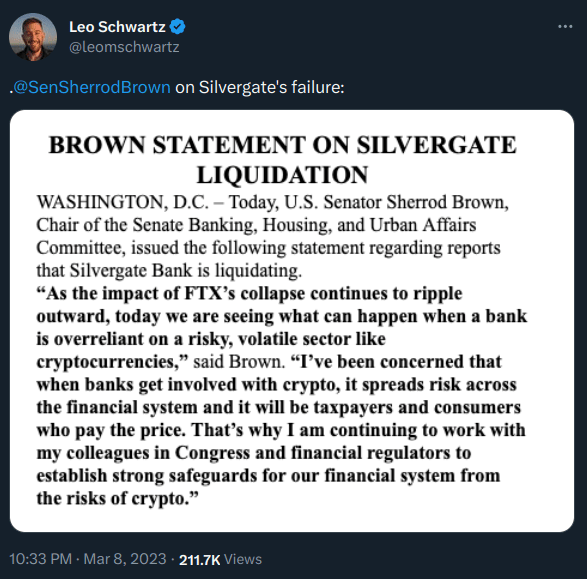587x579 pixels.
Task: Click the unbolded "said Brown." text
Action: (x=239, y=362)
